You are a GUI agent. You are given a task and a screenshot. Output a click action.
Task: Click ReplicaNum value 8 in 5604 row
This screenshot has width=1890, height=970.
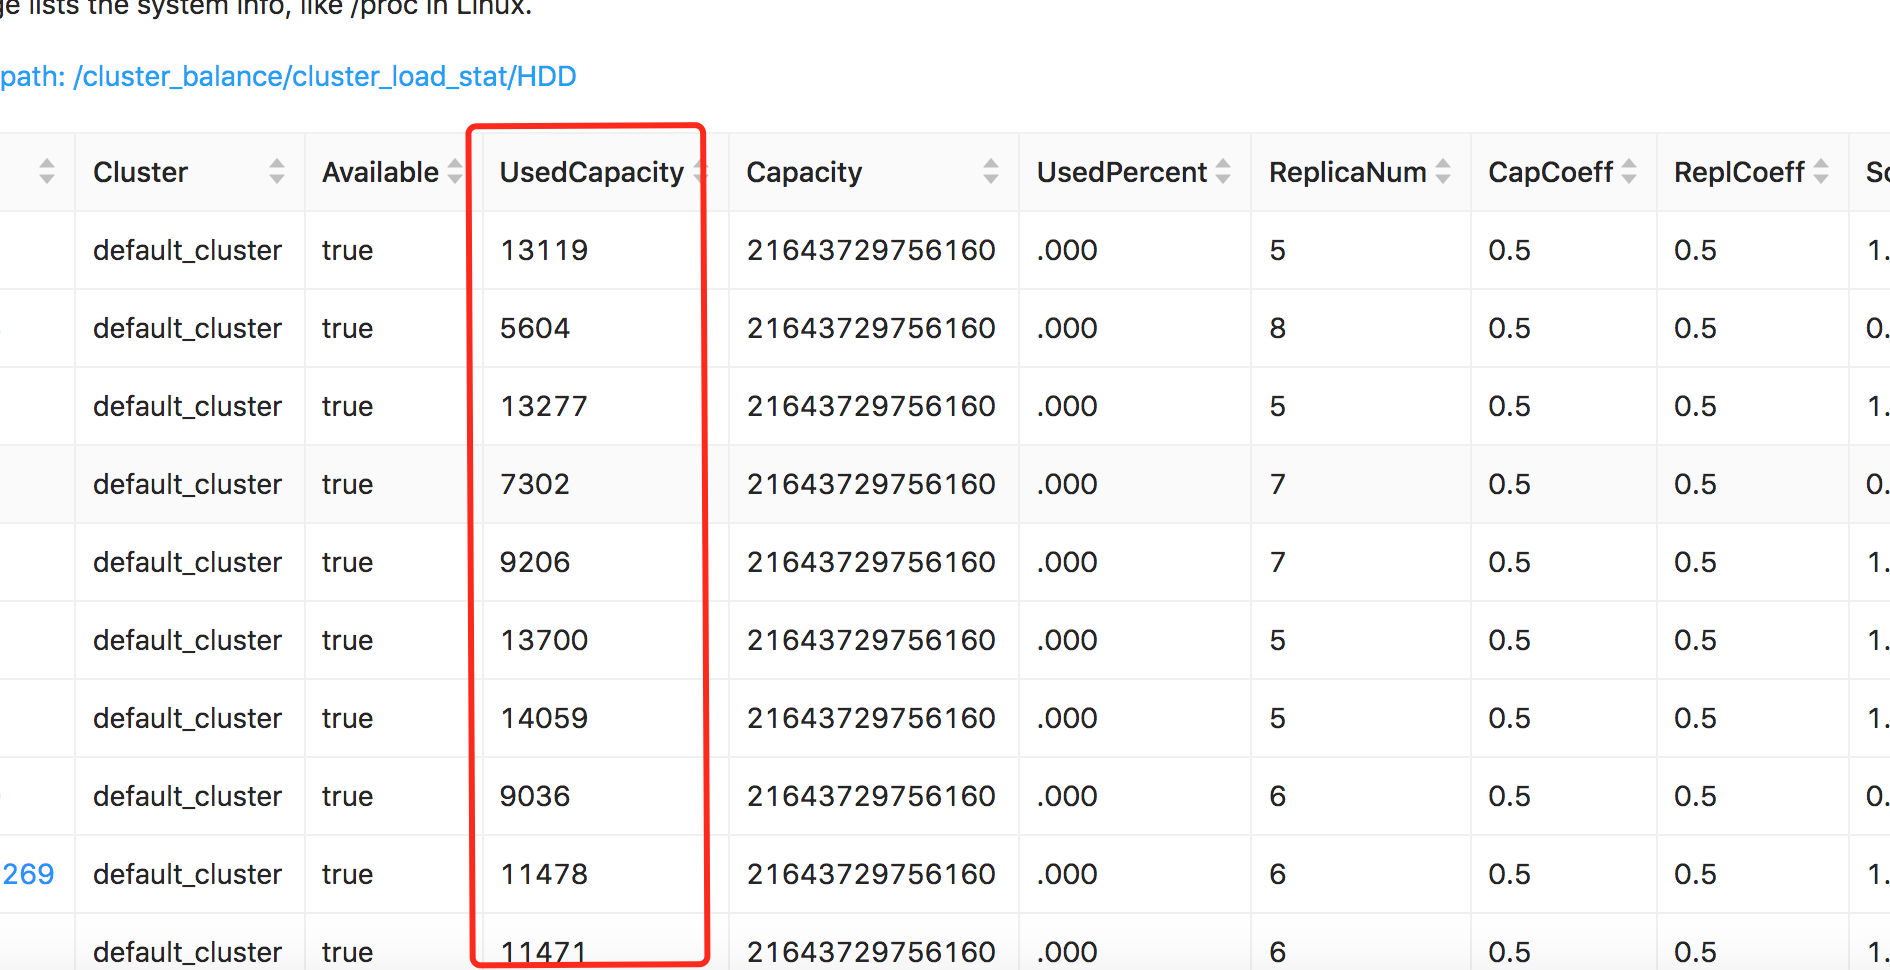coord(1277,328)
